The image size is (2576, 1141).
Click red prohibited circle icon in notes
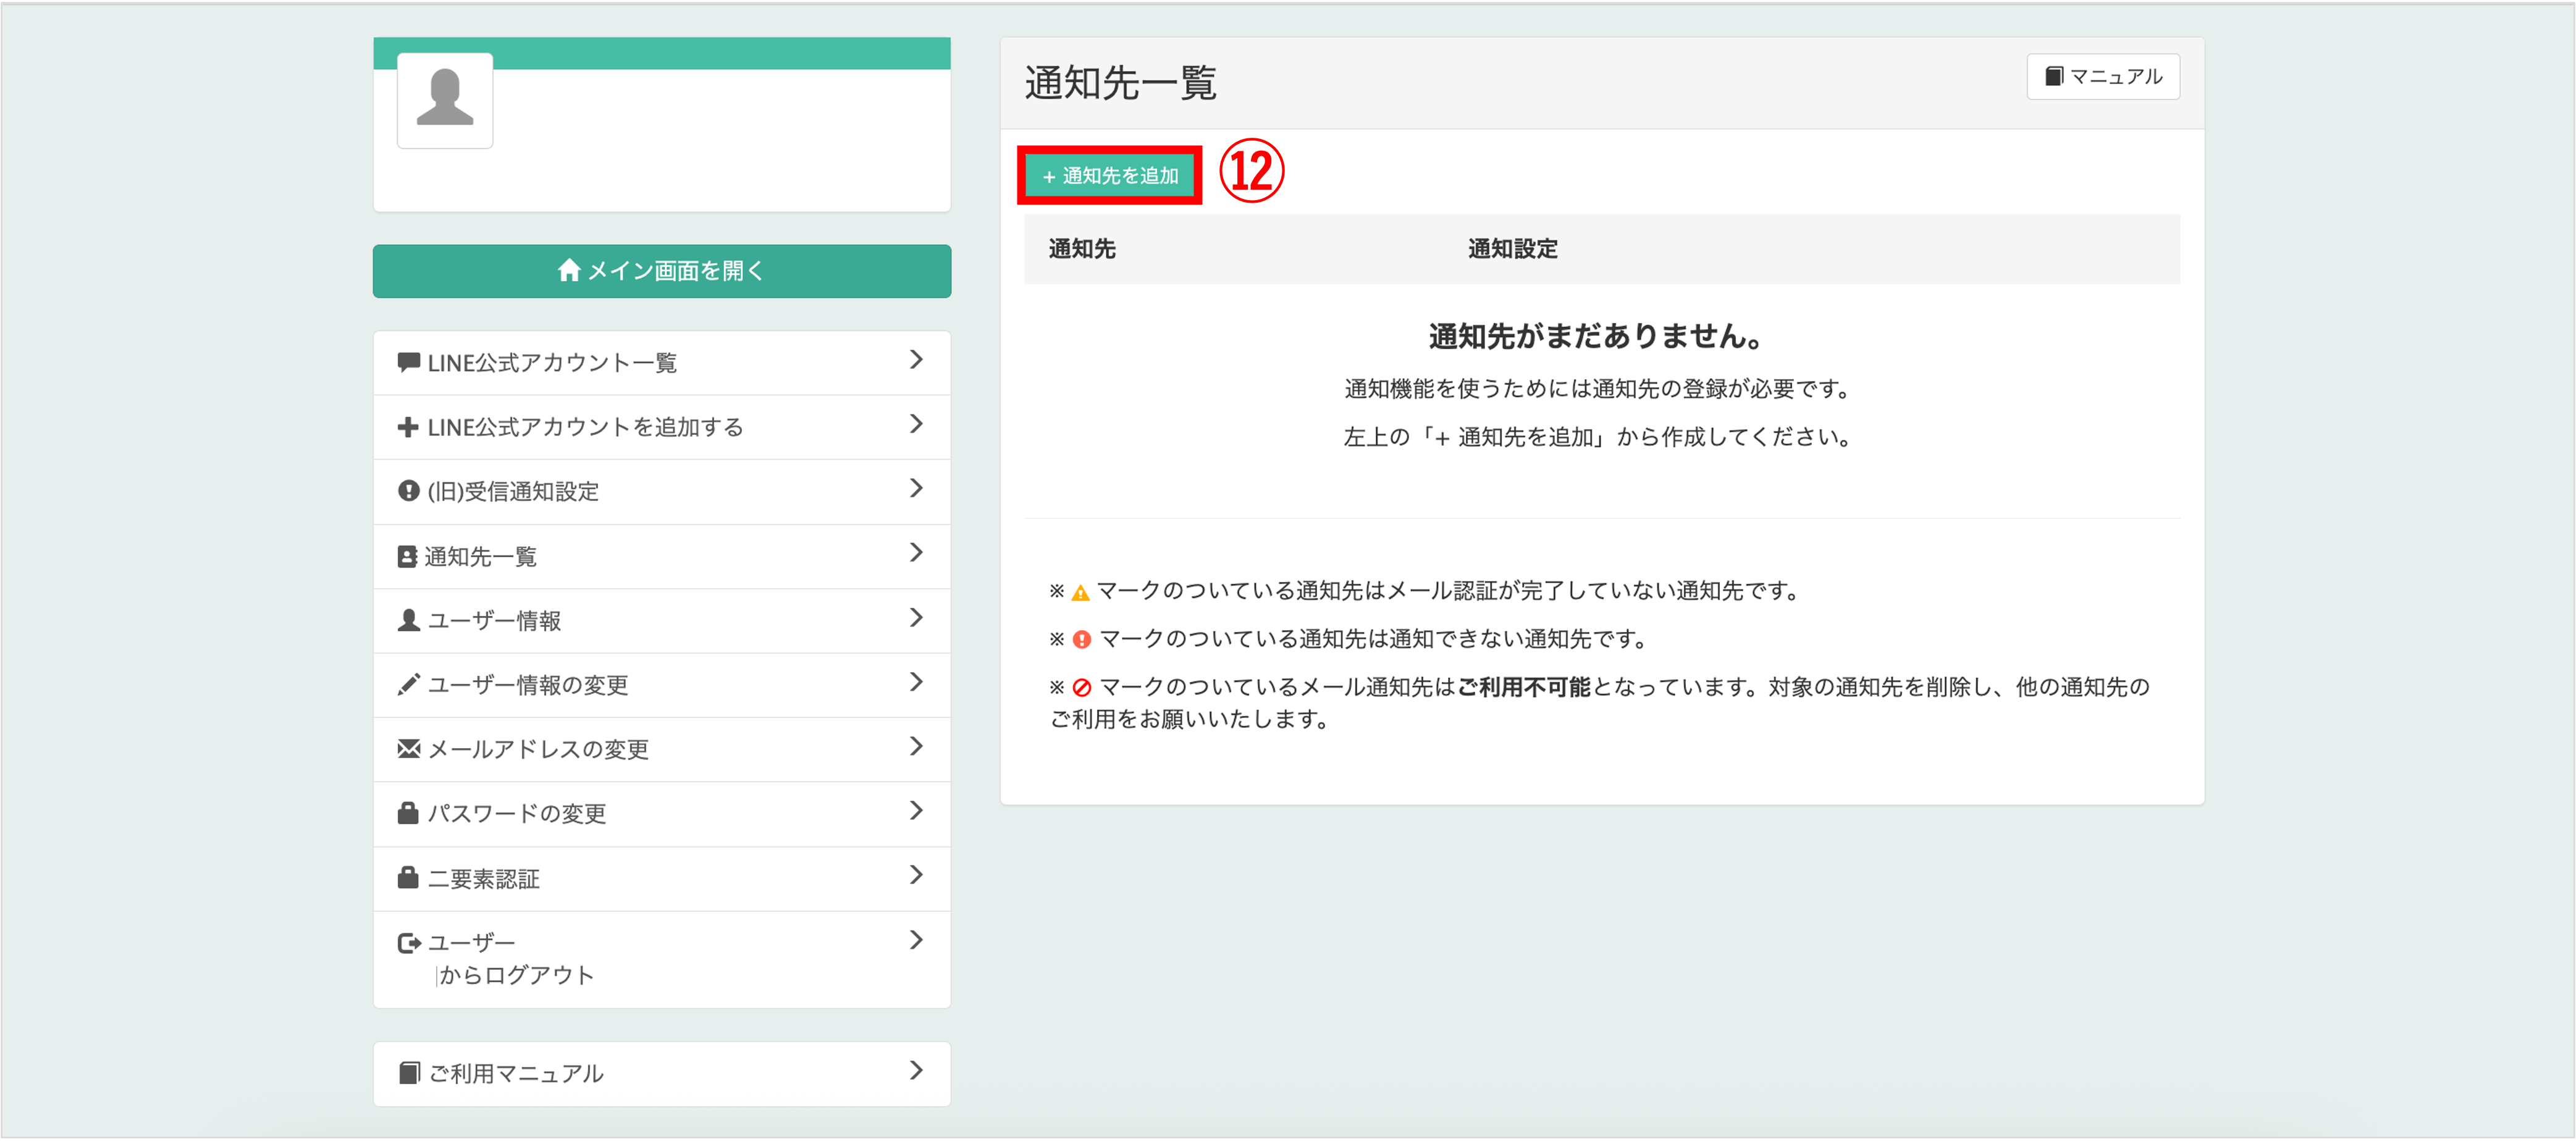click(1082, 688)
